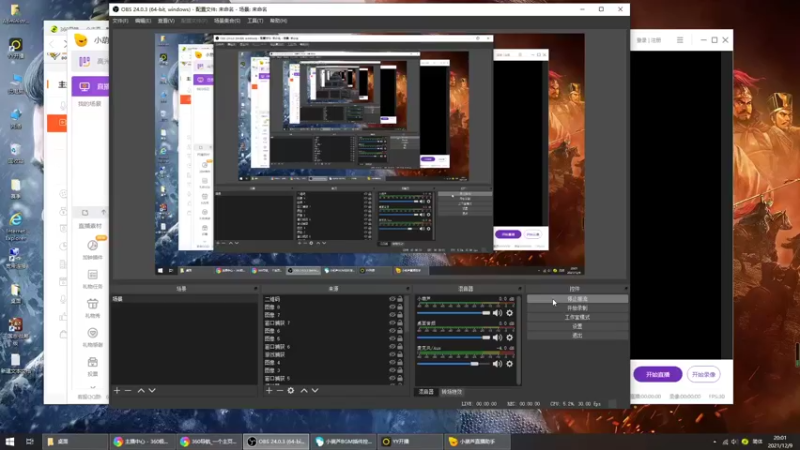
Task: Click the 退出 button in controls
Action: 577,335
